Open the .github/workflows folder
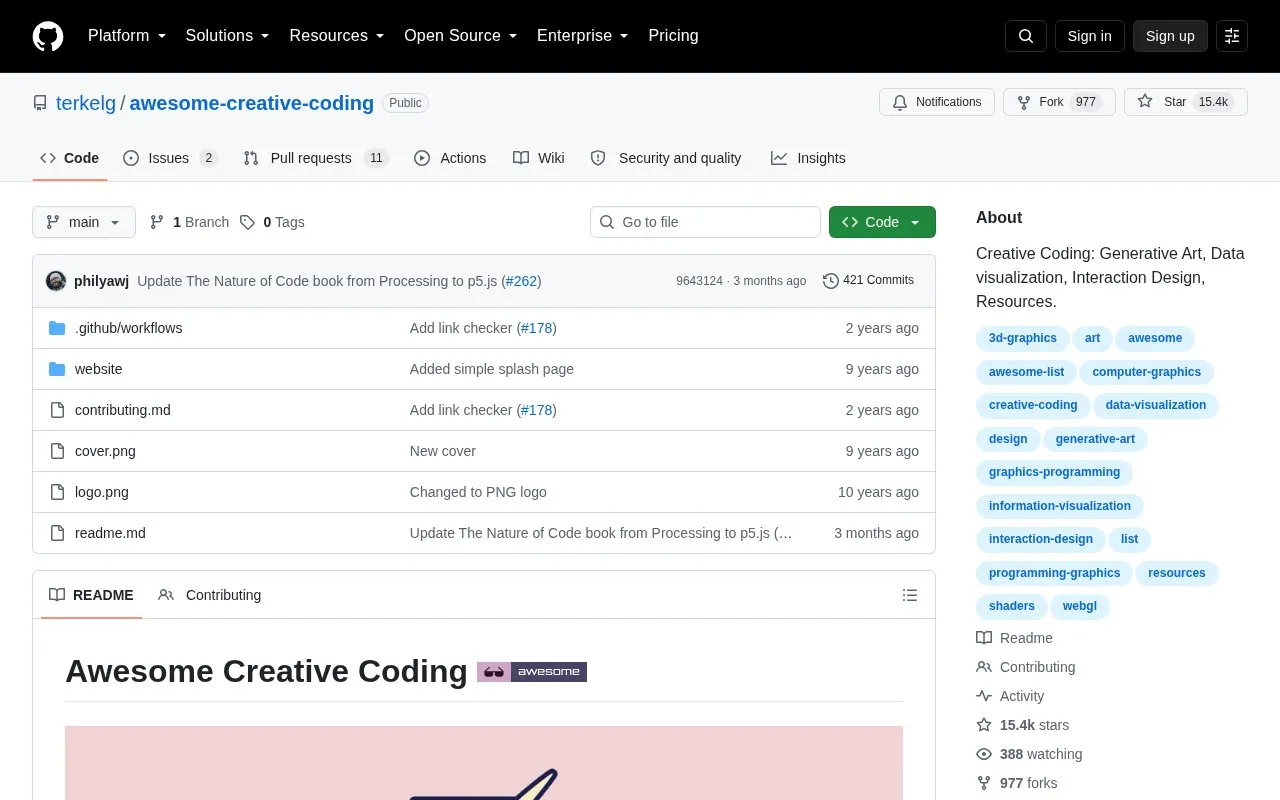The width and height of the screenshot is (1280, 800). [128, 328]
